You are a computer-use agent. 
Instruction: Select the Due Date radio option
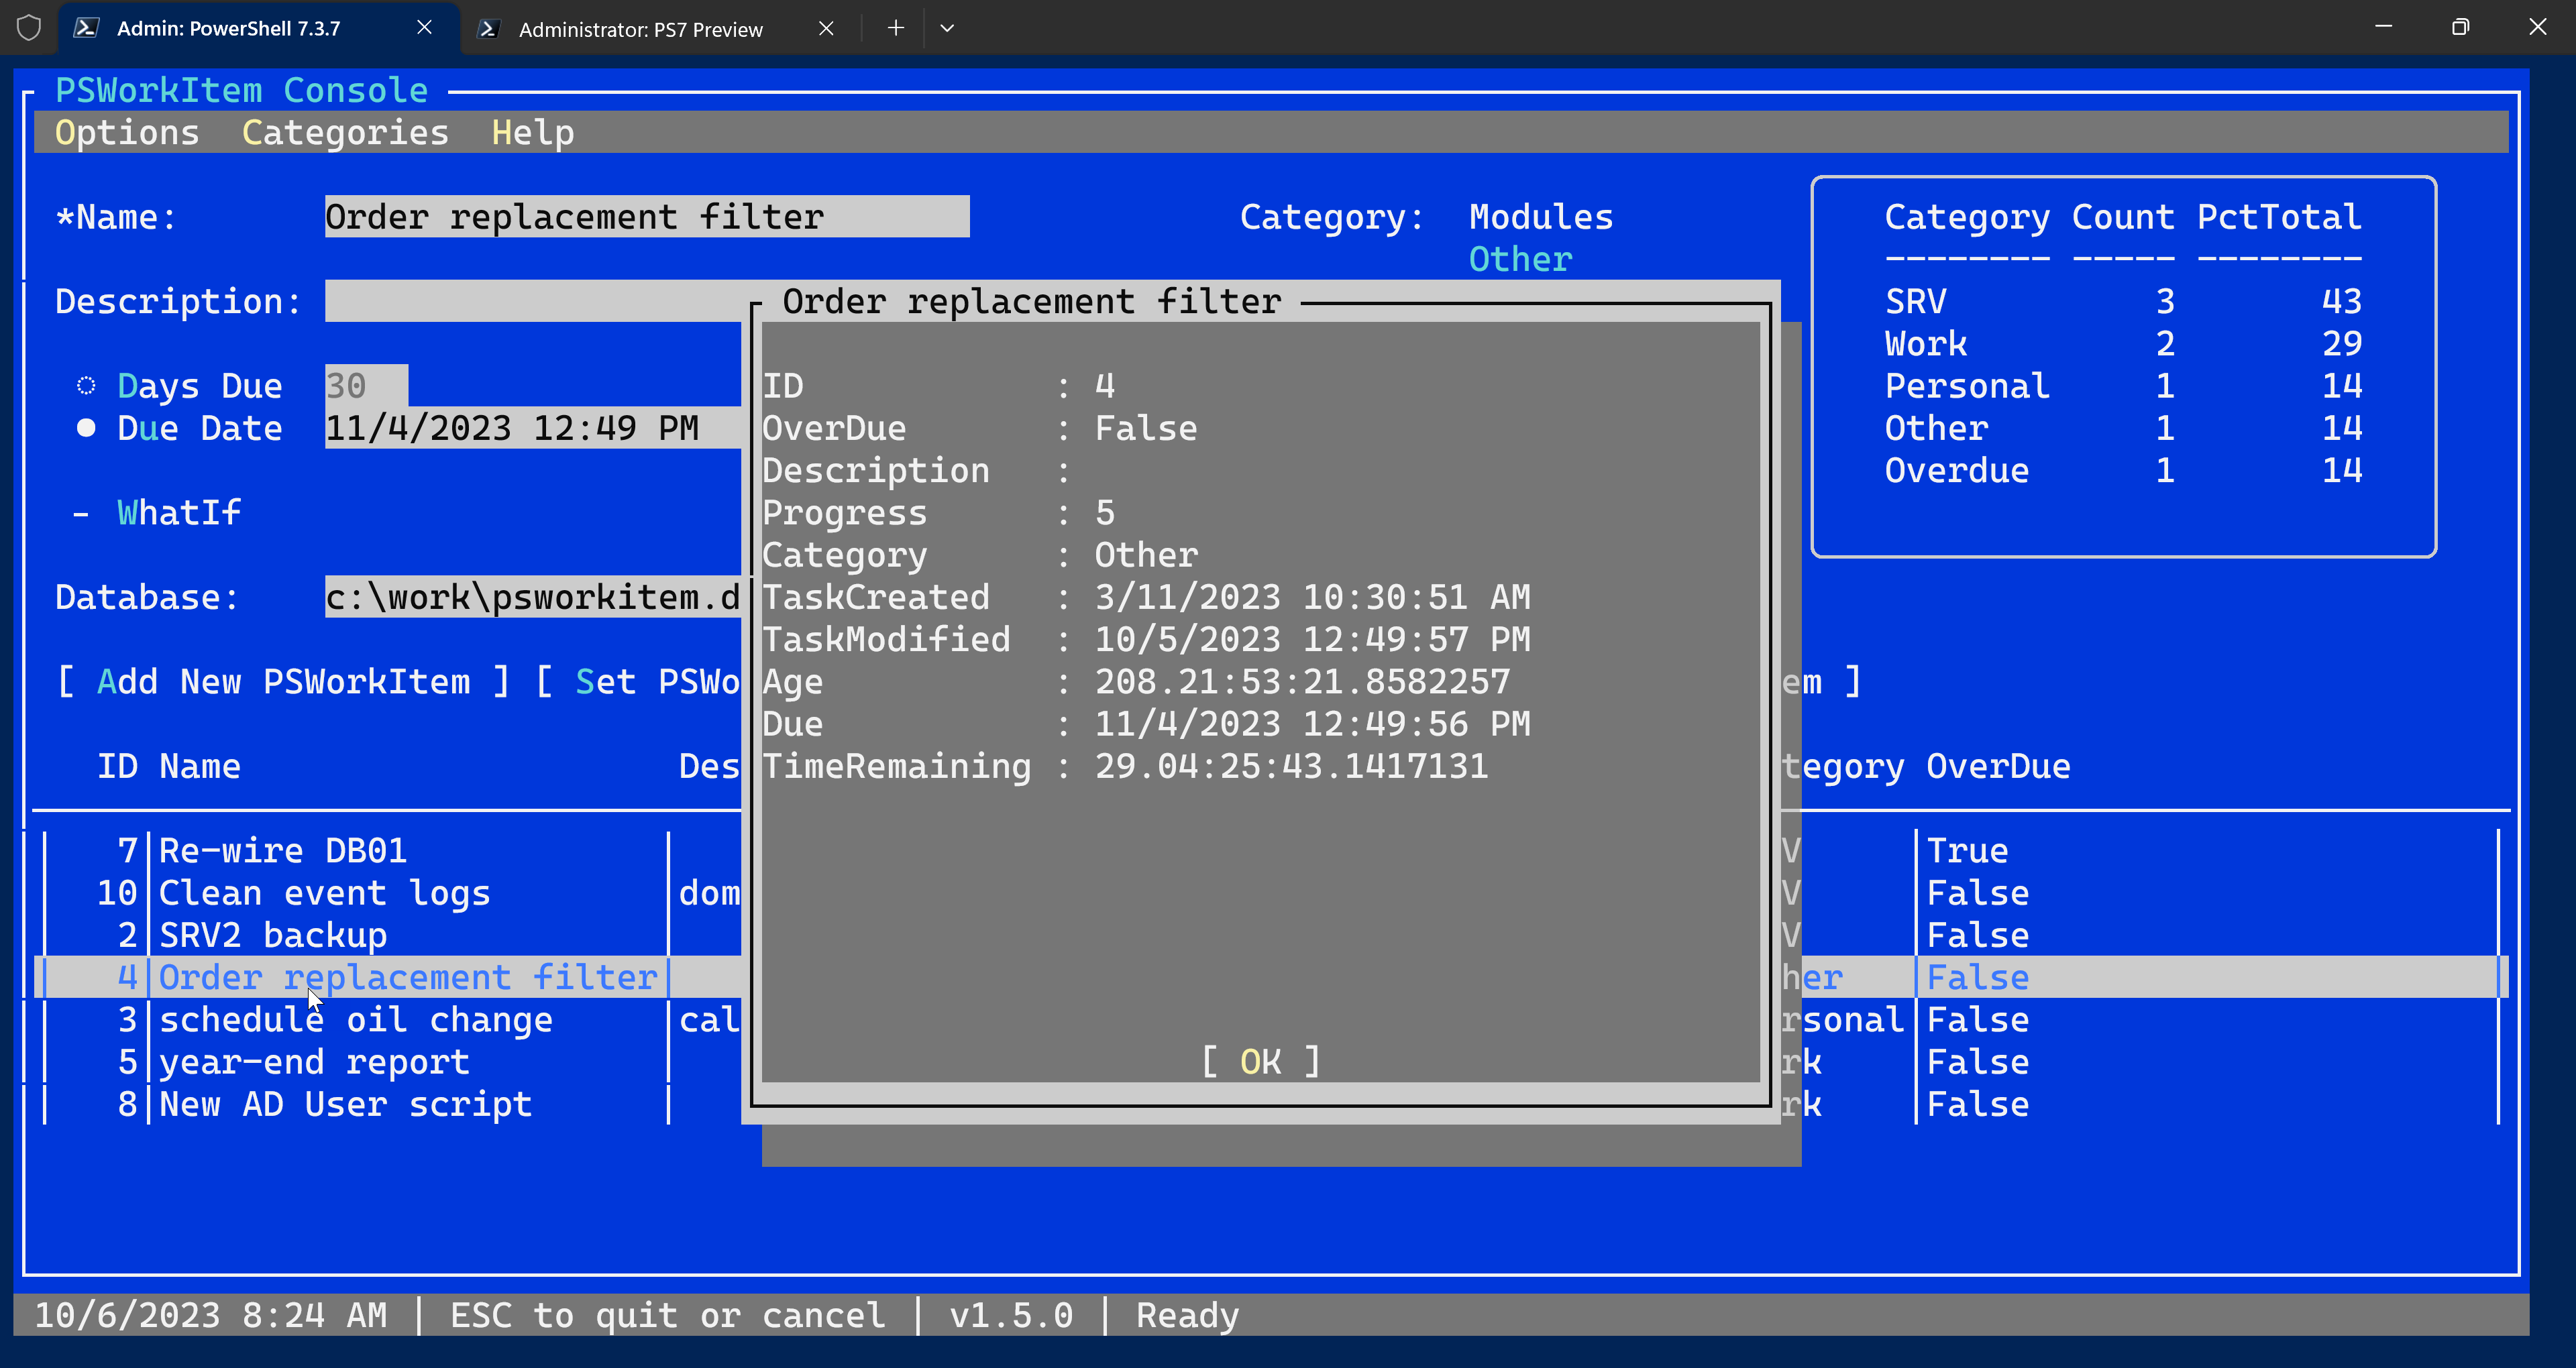86,429
